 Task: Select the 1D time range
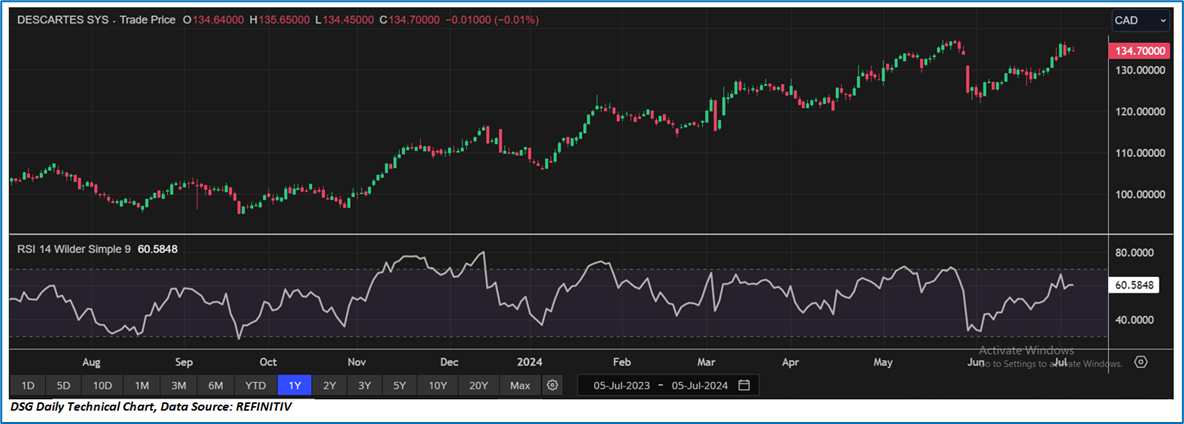click(28, 385)
